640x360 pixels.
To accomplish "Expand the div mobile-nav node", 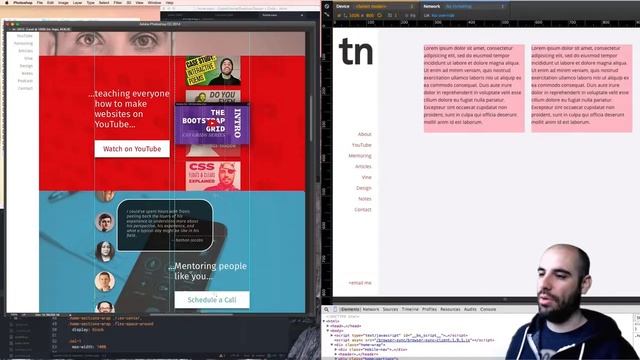I will (x=336, y=350).
